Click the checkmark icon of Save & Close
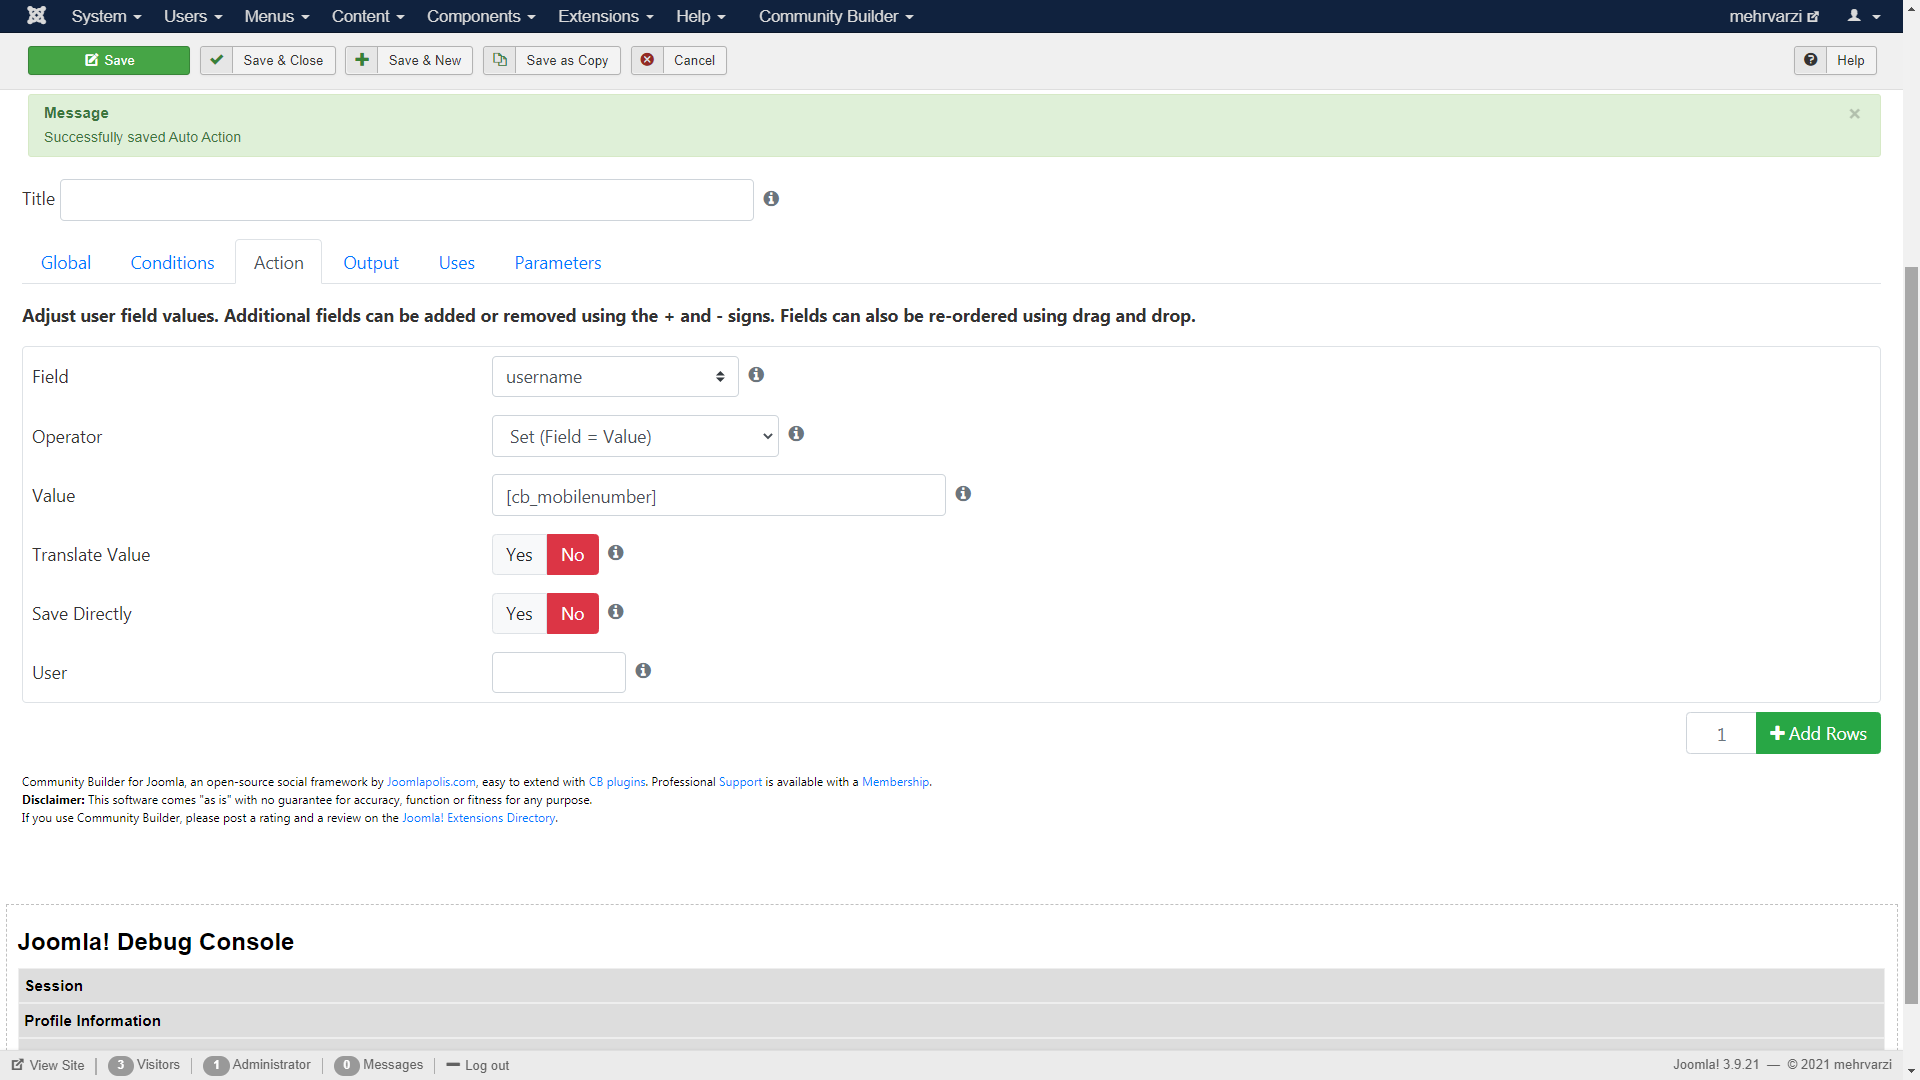1920x1080 pixels. pos(216,60)
